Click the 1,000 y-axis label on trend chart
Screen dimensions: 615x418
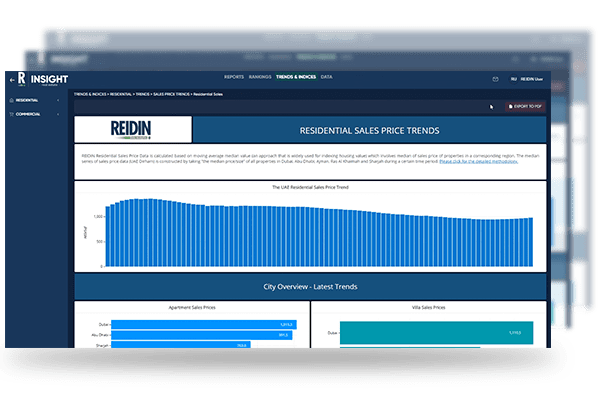(x=98, y=216)
